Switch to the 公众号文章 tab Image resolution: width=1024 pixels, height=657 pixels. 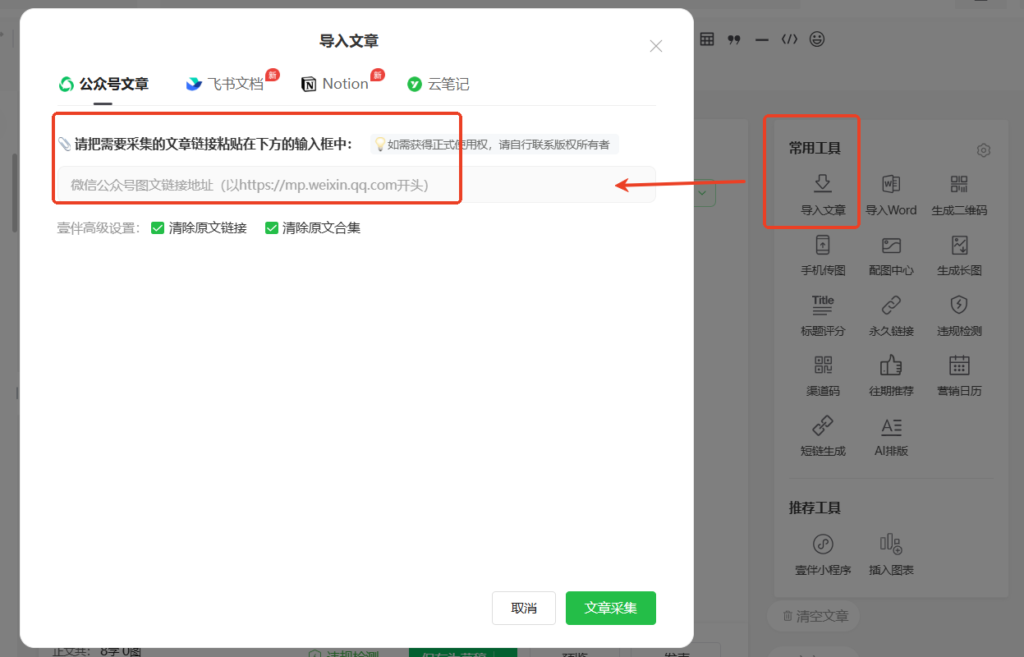tap(103, 84)
